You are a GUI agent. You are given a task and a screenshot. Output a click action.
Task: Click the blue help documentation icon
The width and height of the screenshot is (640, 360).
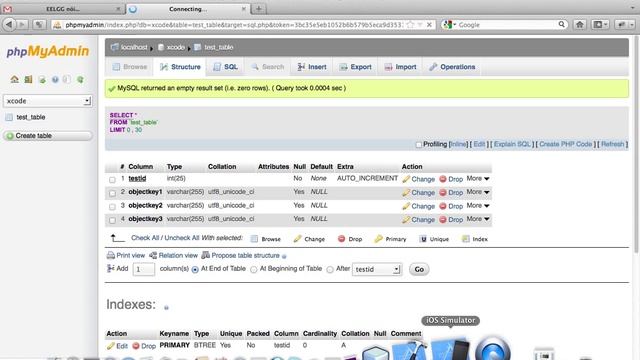pos(55,80)
